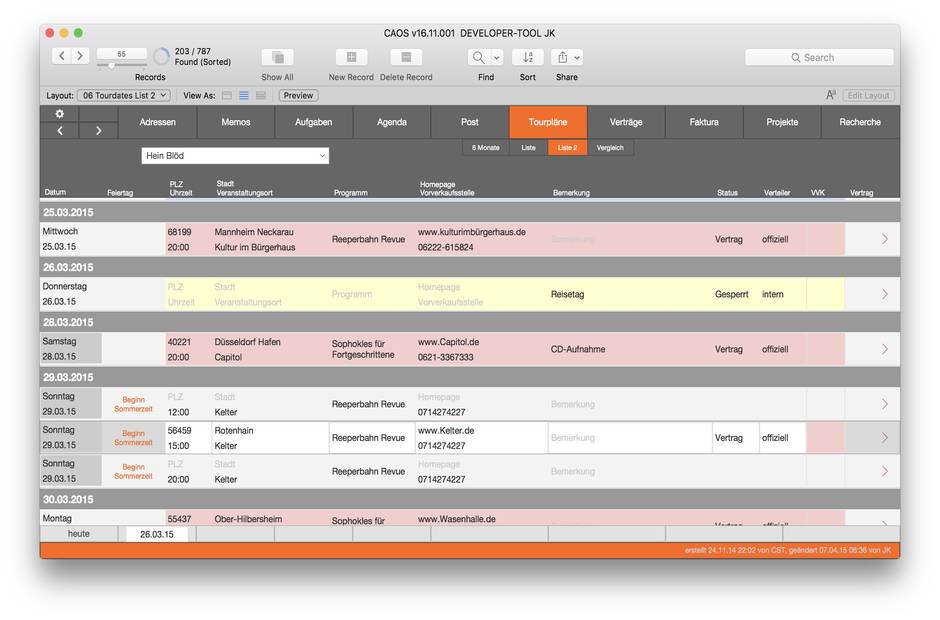This screenshot has height=620, width=940.
Task: Focus the Search field
Action: pos(819,58)
